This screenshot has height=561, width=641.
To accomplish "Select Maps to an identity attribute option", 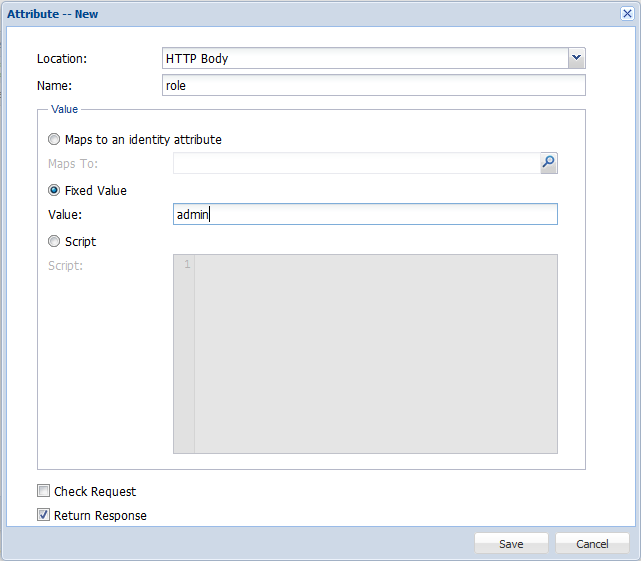I will point(54,140).
